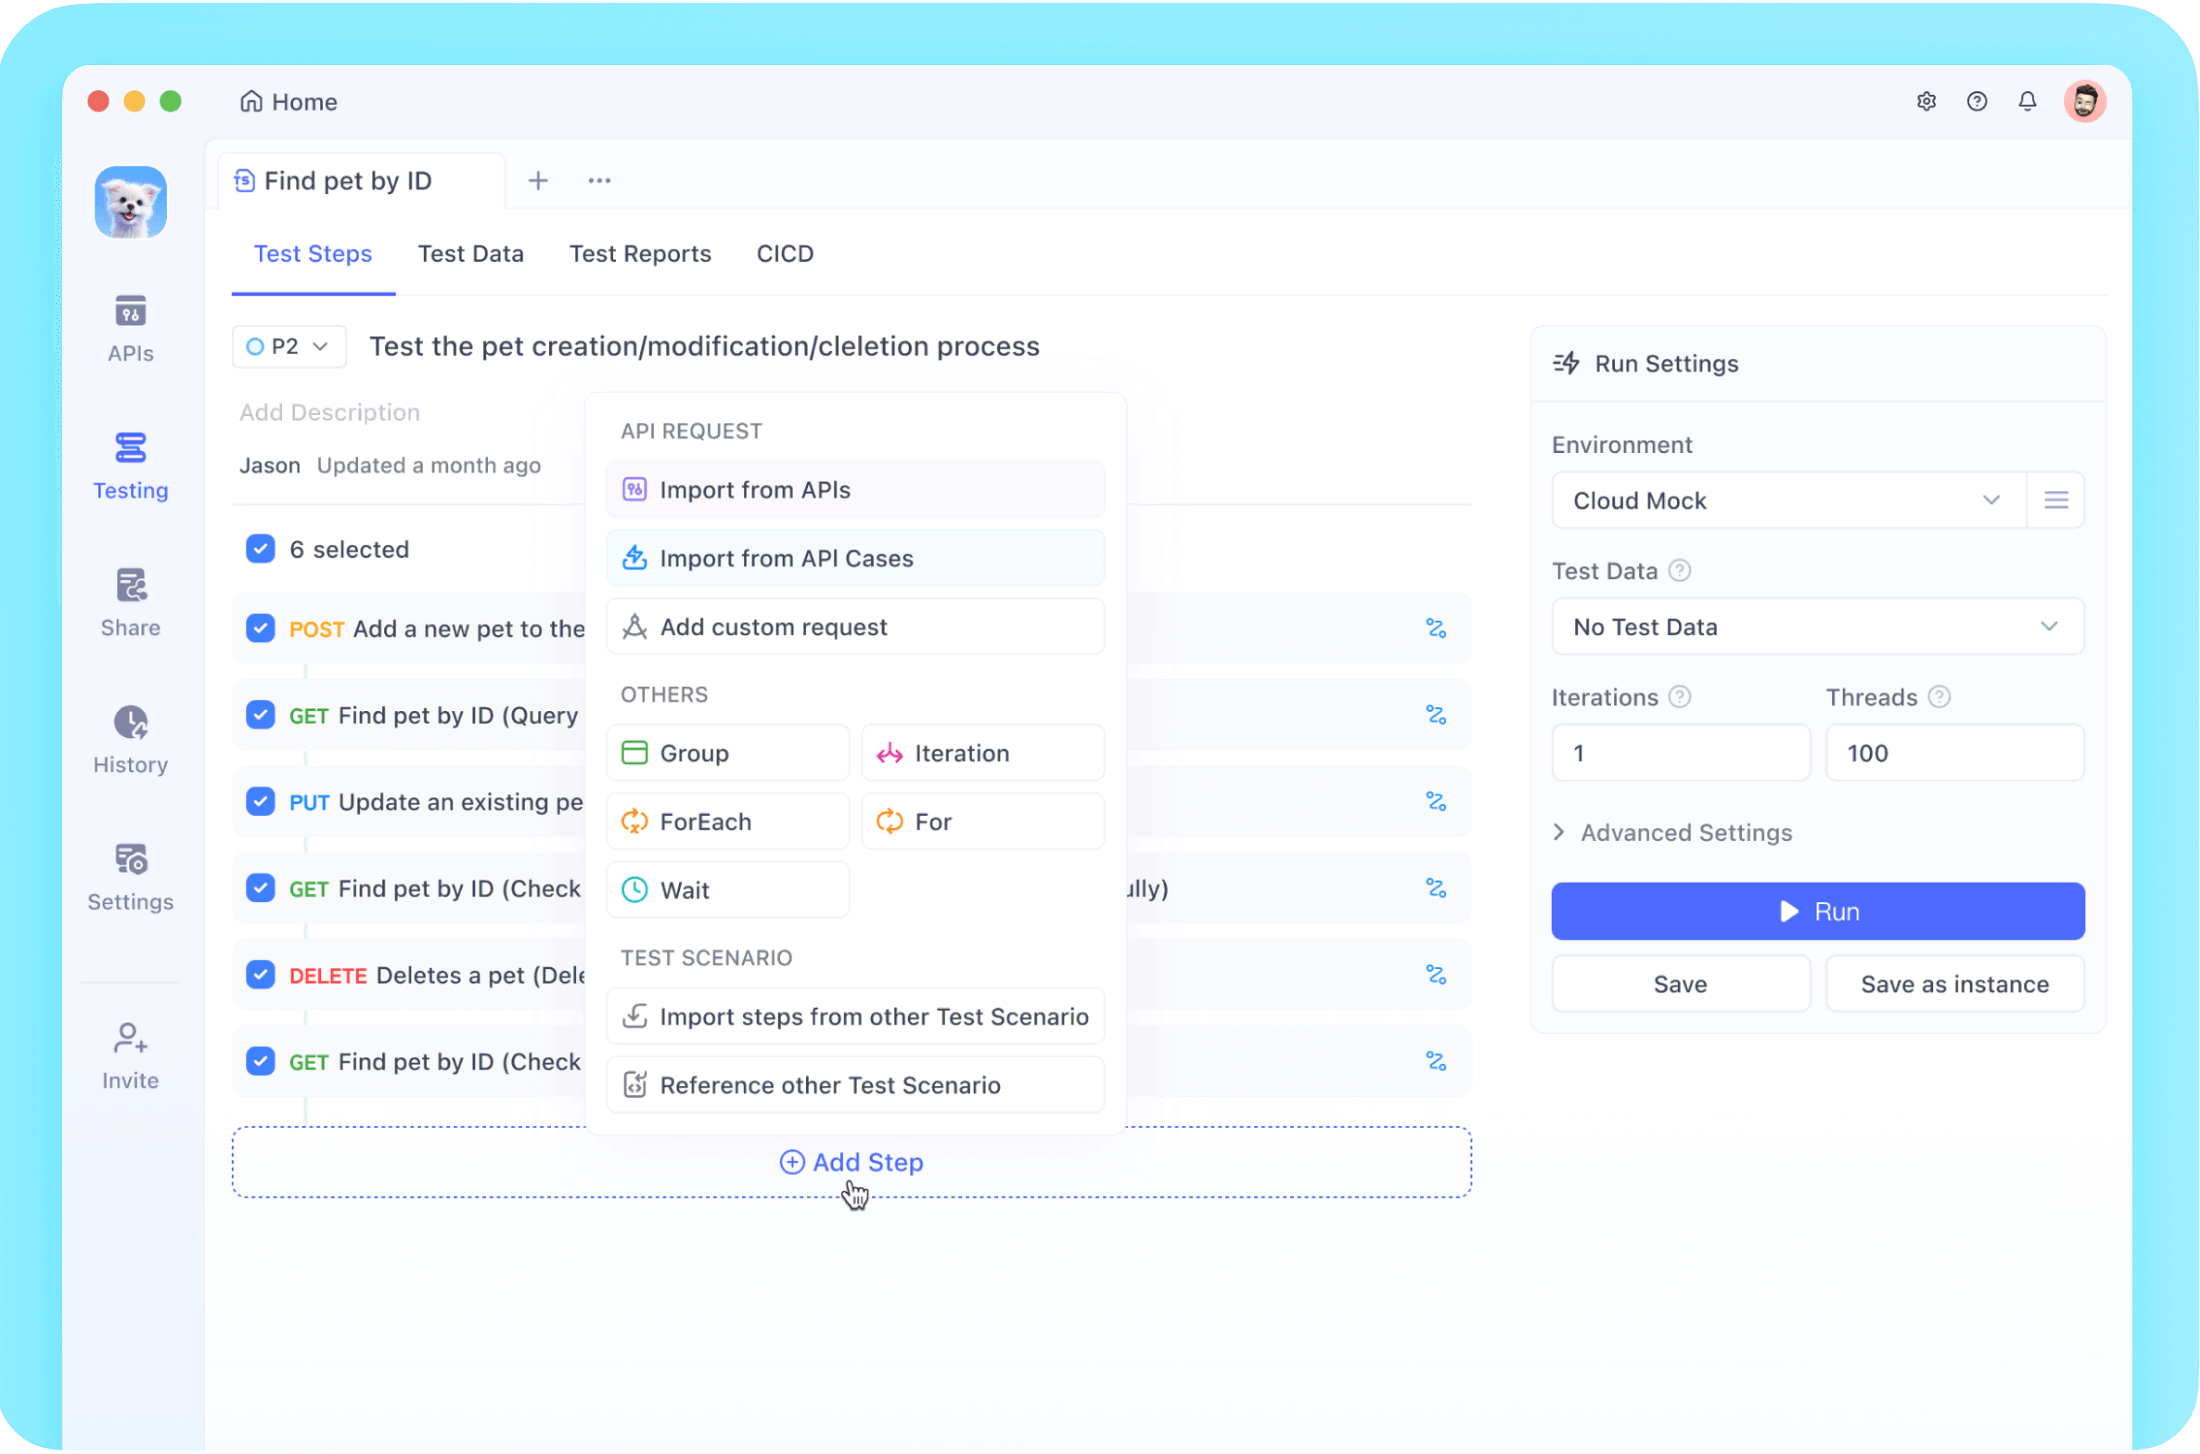Open the P2 priority dropdown
The image size is (2200, 1454).
[x=288, y=346]
